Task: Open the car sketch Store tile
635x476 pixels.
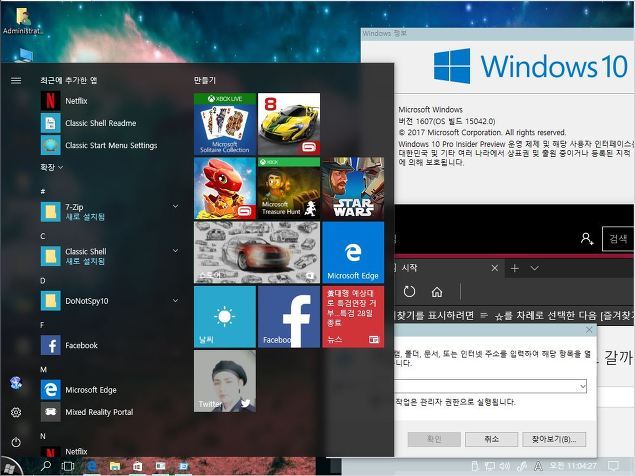Action: 257,252
